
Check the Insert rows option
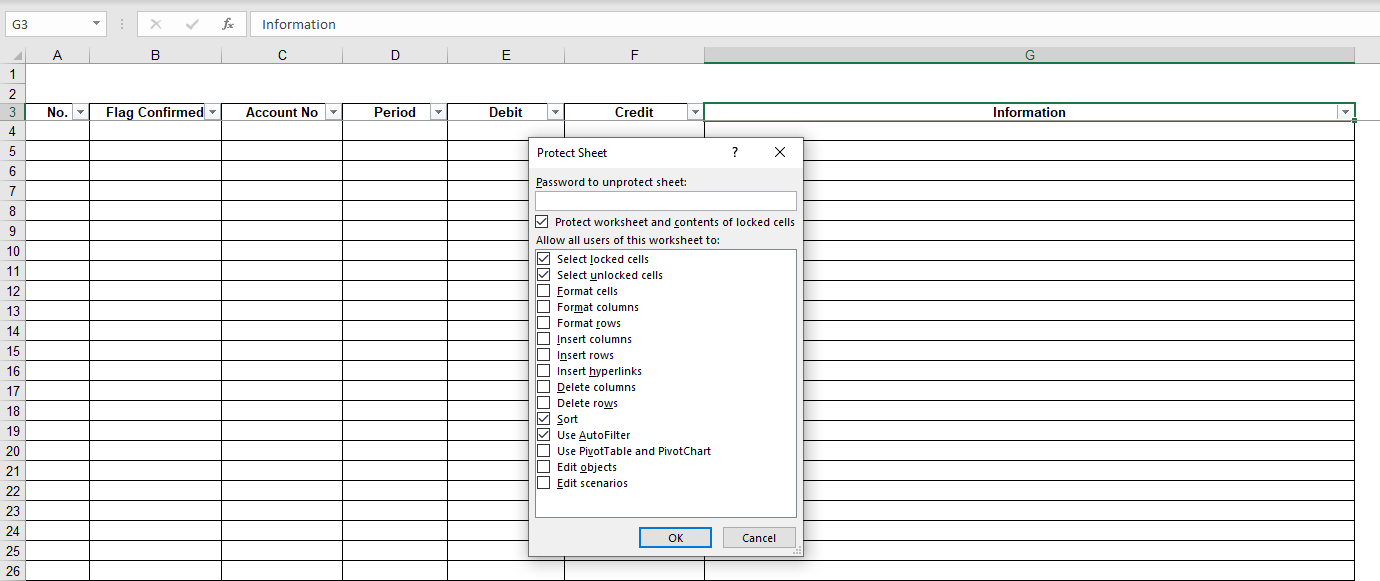(x=544, y=354)
